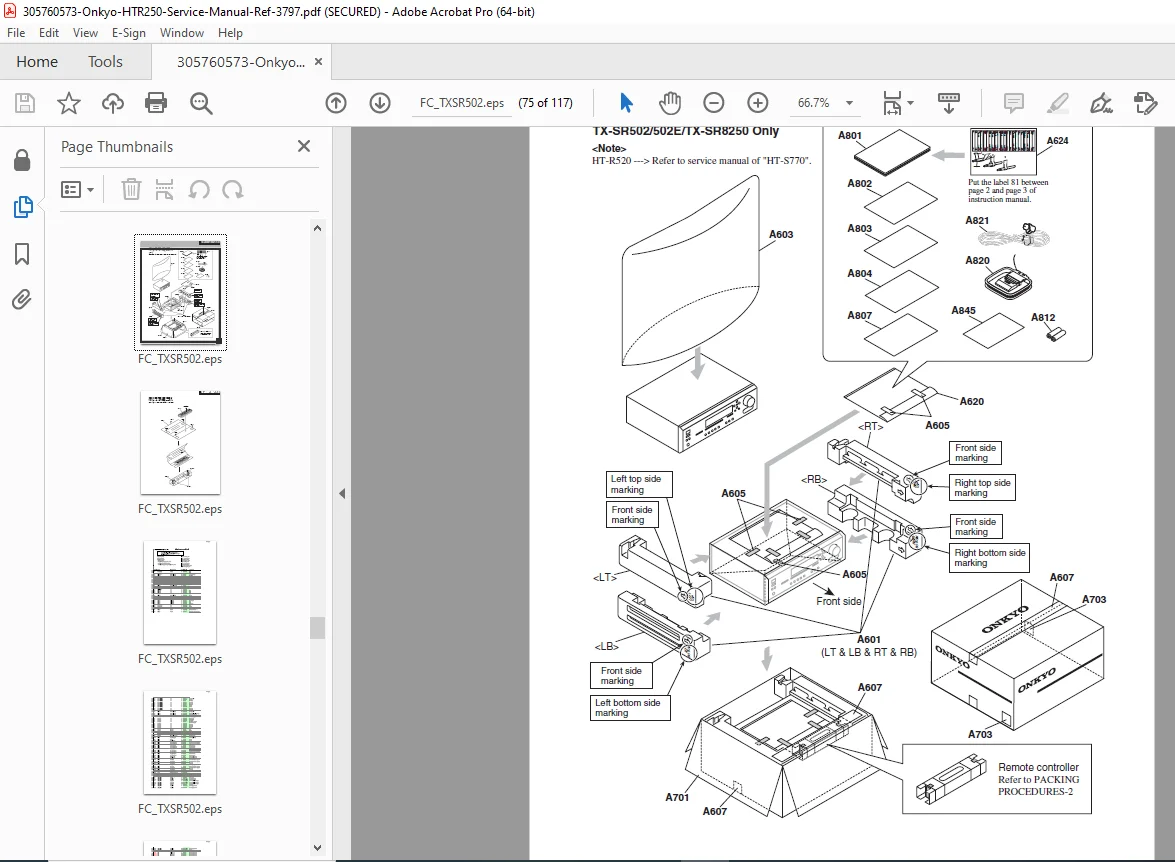This screenshot has width=1175, height=862.
Task: Open the File menu
Action: click(16, 33)
